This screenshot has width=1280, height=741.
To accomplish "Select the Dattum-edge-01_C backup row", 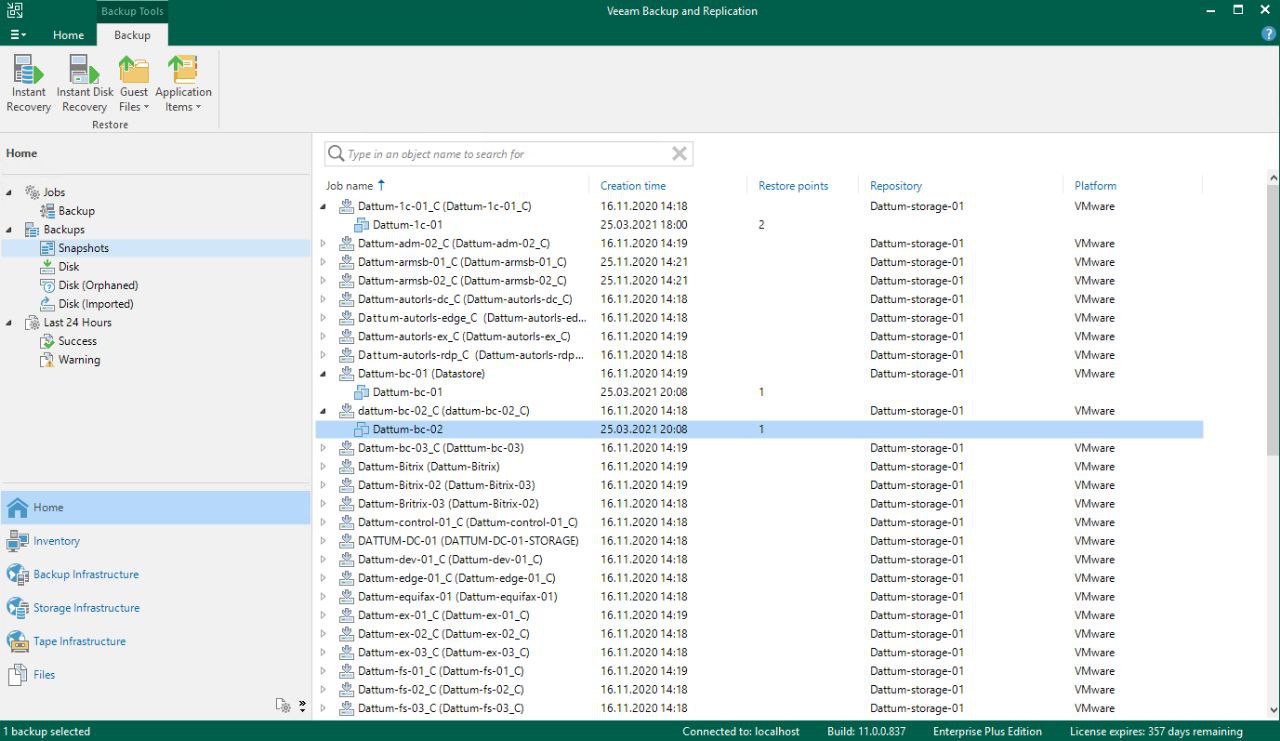I will click(759, 578).
